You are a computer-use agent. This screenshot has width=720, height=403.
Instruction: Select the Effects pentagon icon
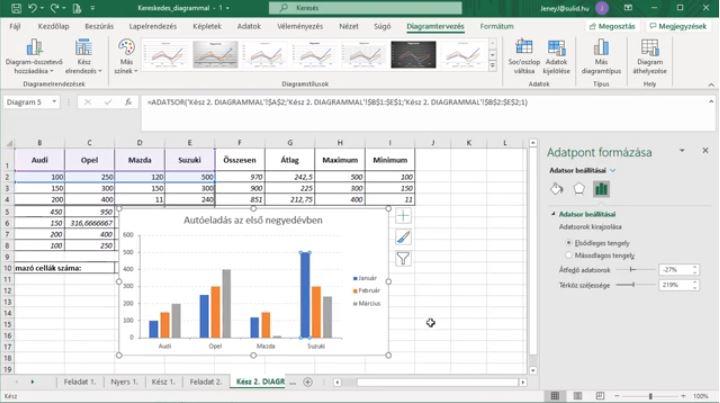(580, 188)
